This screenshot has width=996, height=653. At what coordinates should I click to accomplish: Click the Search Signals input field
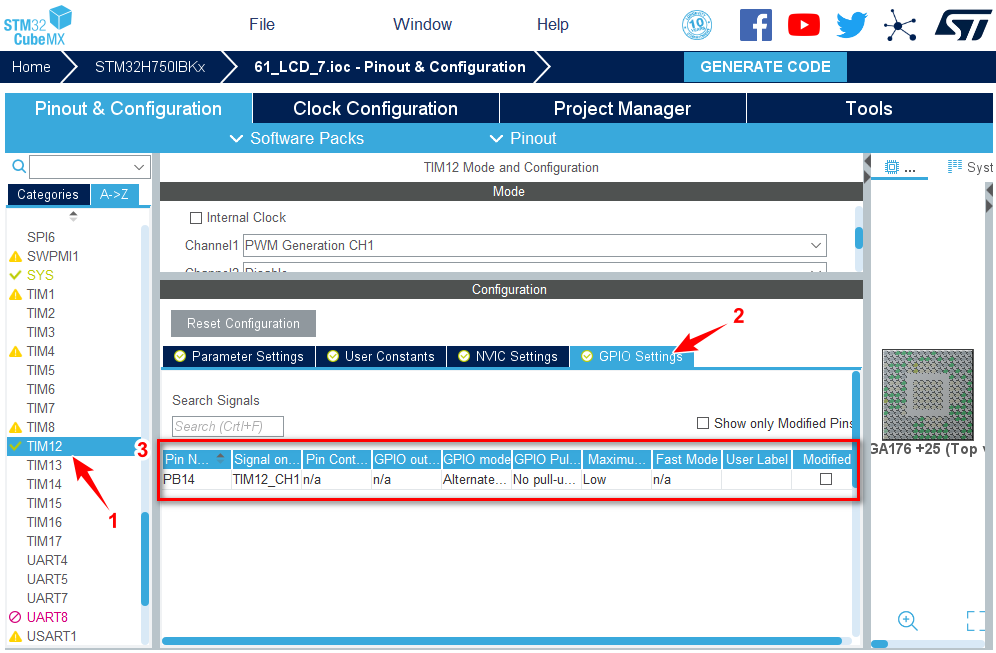pyautogui.click(x=228, y=426)
